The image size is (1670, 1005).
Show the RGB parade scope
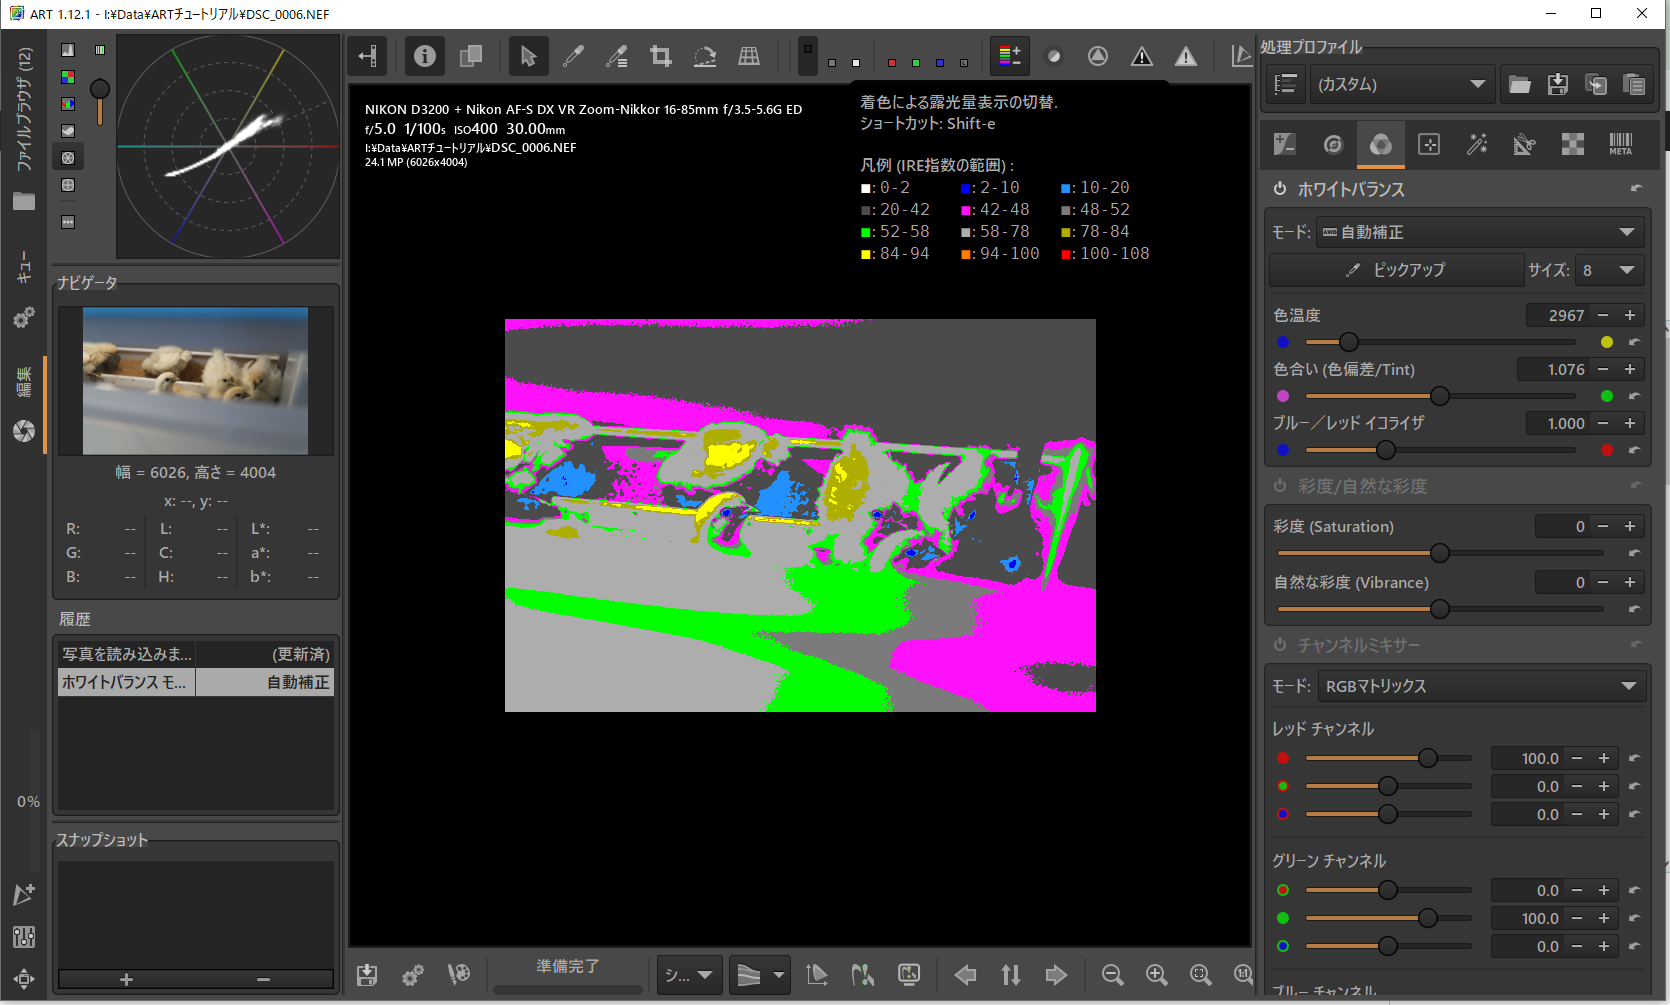[68, 104]
